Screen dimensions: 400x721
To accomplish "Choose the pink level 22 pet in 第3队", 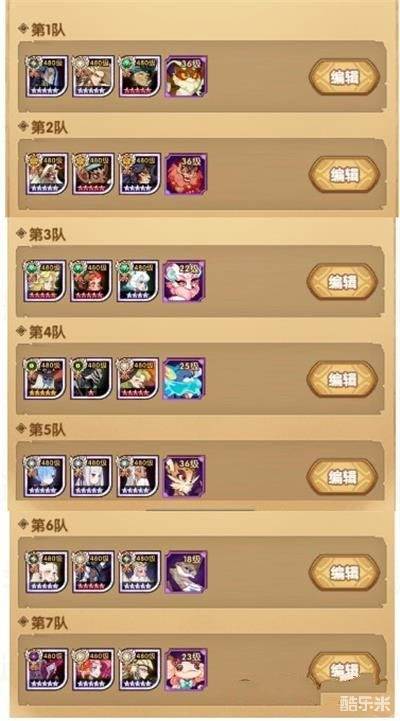I will click(x=184, y=281).
